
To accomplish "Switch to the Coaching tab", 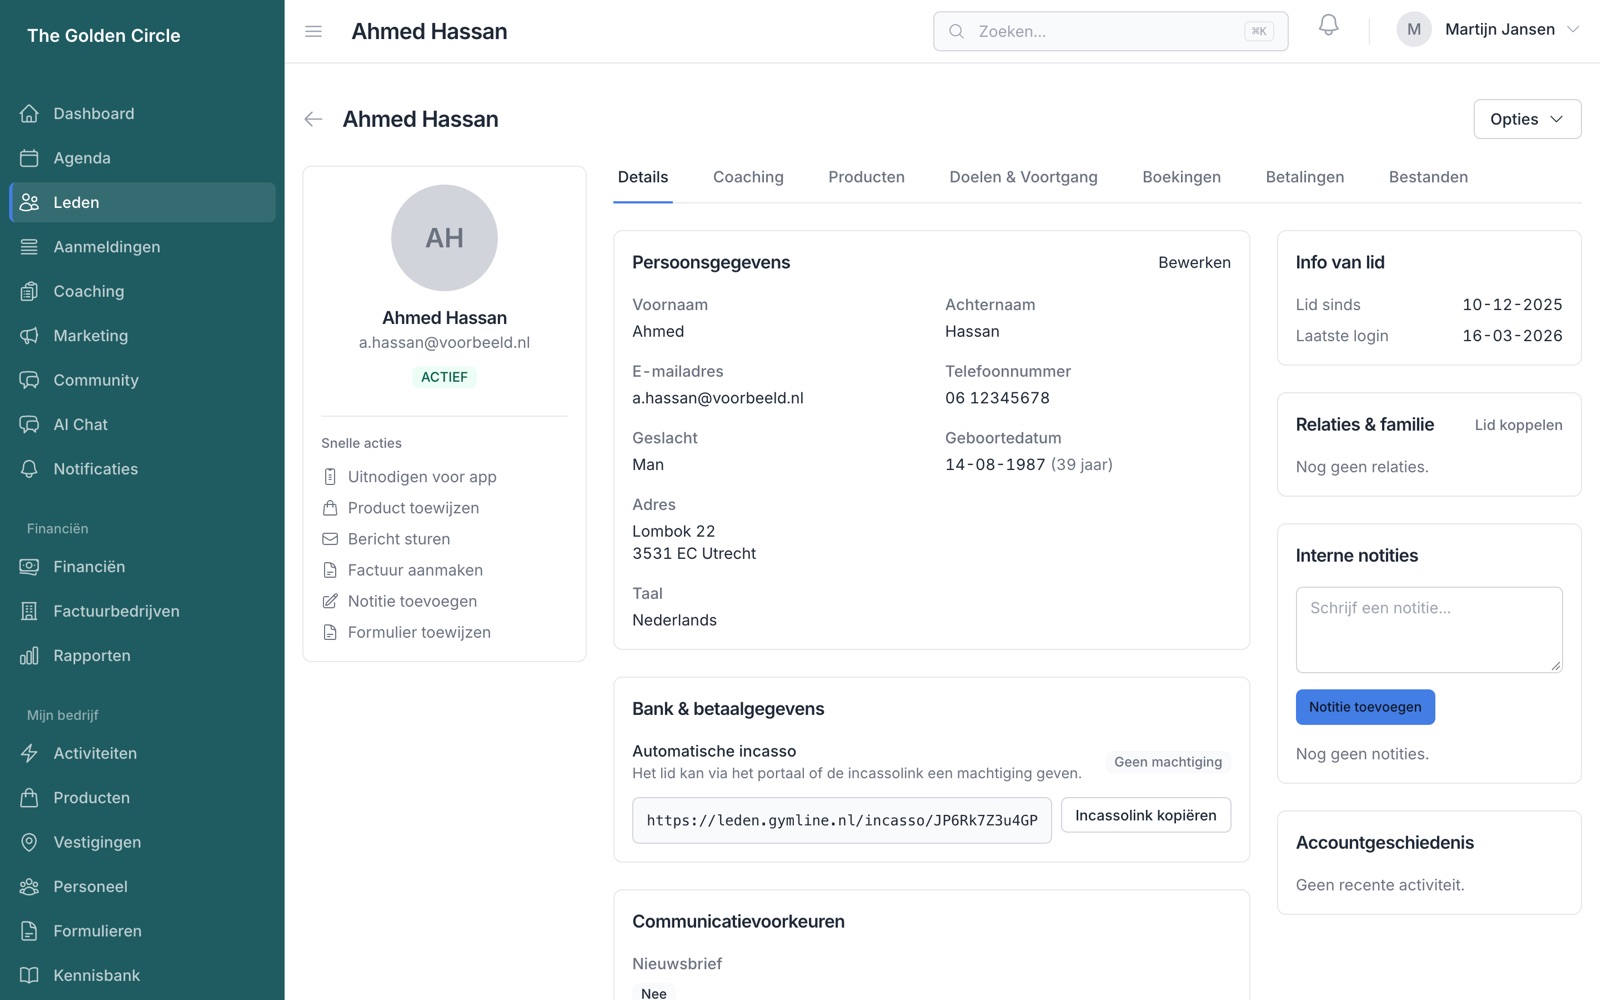I will [x=748, y=177].
